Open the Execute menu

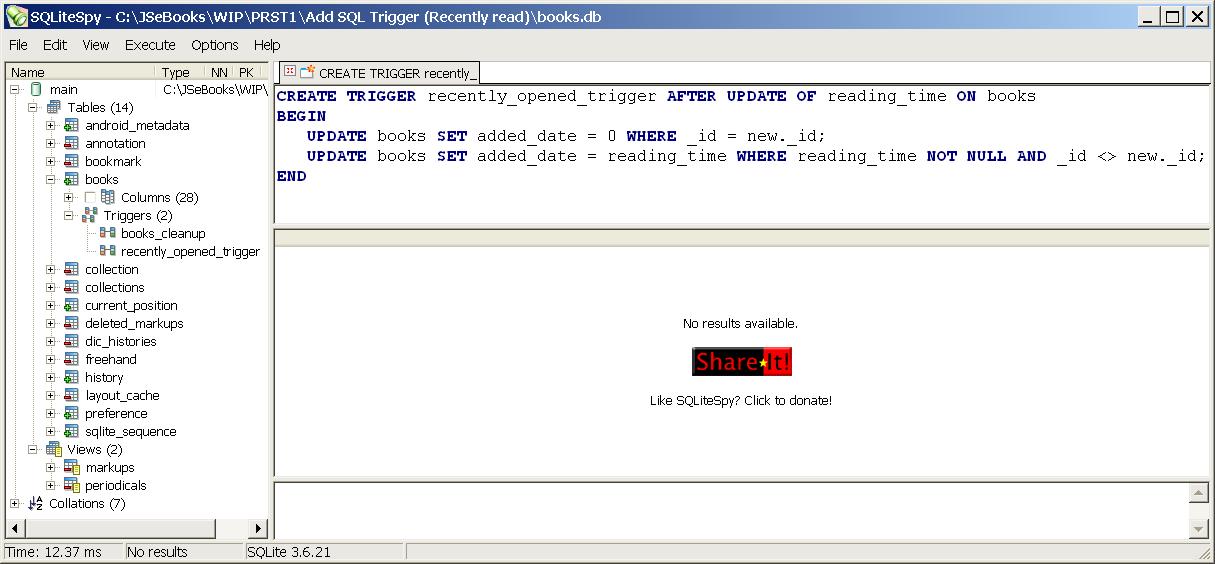click(150, 45)
